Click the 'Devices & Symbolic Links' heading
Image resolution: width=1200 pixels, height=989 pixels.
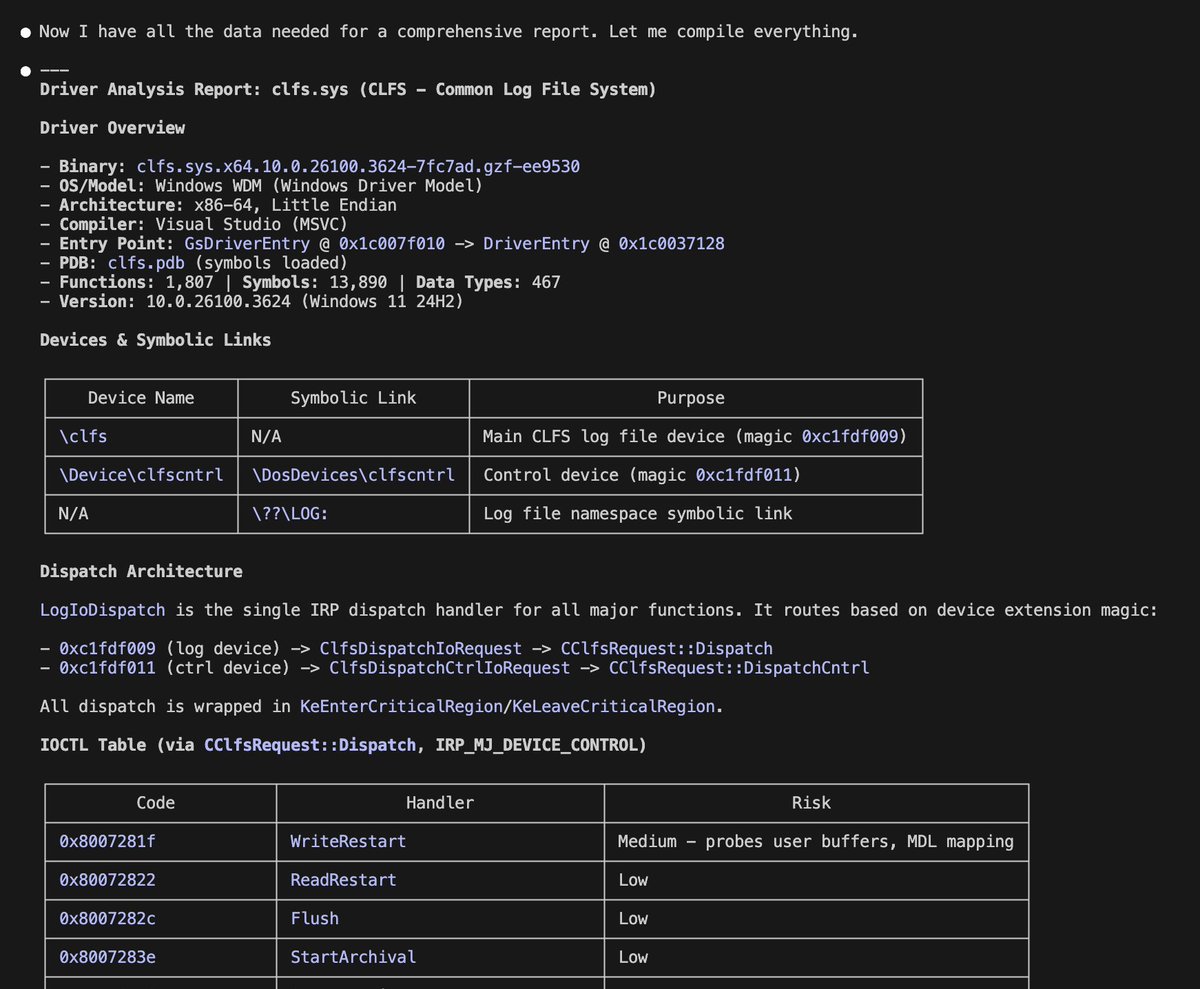155,340
